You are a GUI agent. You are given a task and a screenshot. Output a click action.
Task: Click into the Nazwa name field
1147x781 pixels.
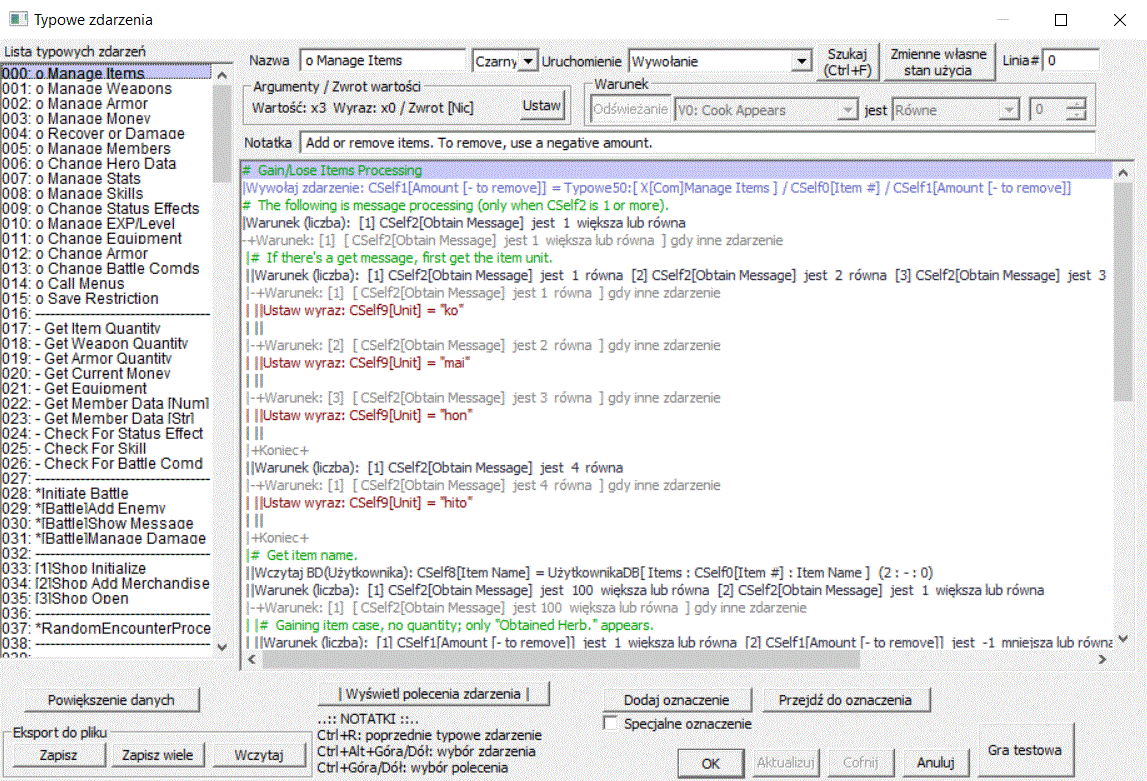[x=382, y=61]
